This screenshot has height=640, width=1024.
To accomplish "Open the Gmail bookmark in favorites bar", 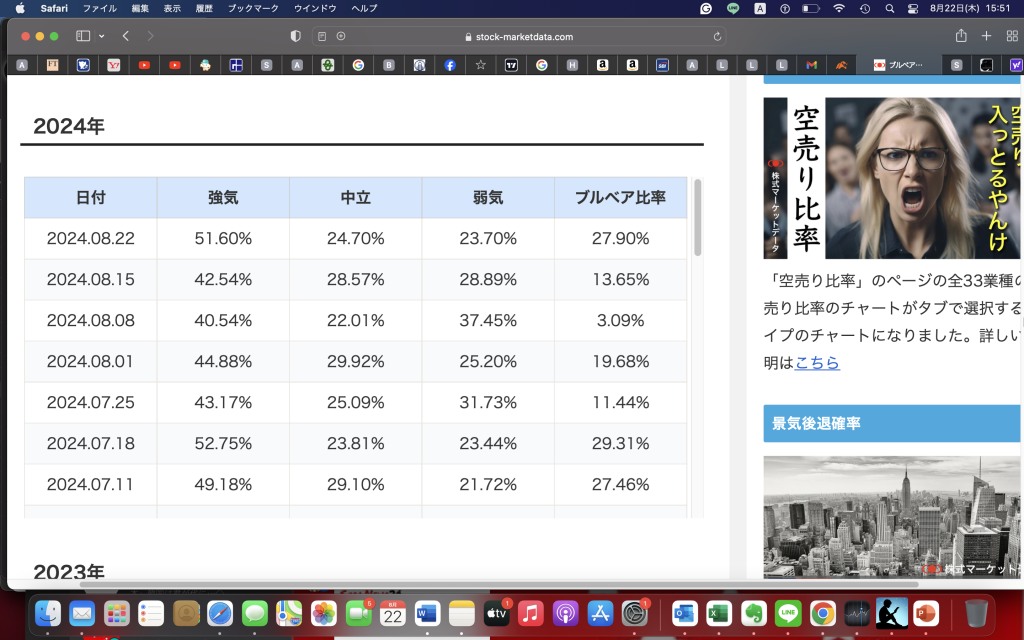I will [812, 64].
